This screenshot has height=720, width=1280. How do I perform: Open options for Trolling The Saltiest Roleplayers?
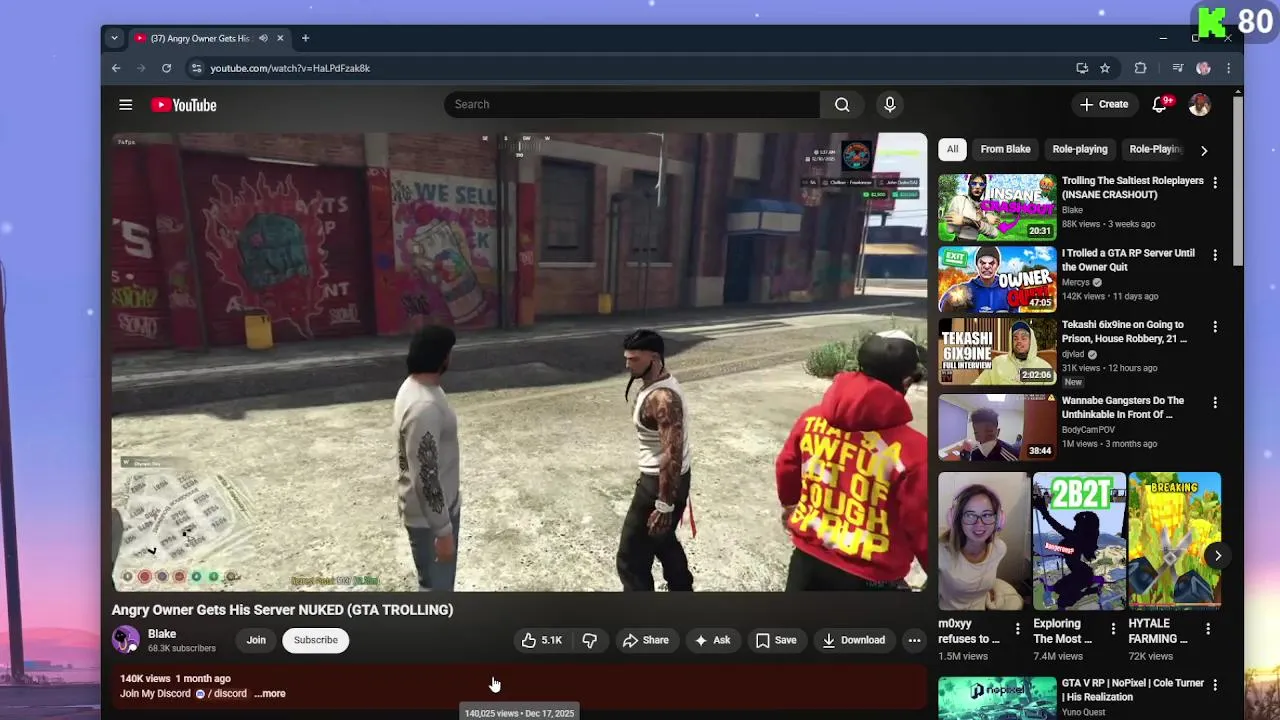[1215, 183]
